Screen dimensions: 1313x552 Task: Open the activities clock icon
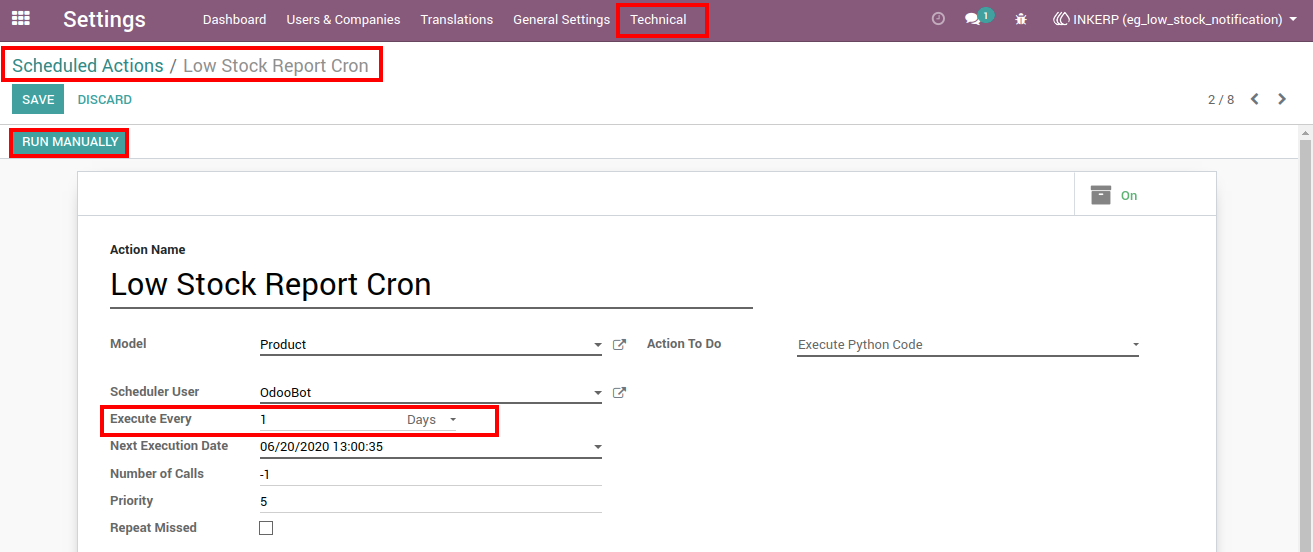(938, 19)
